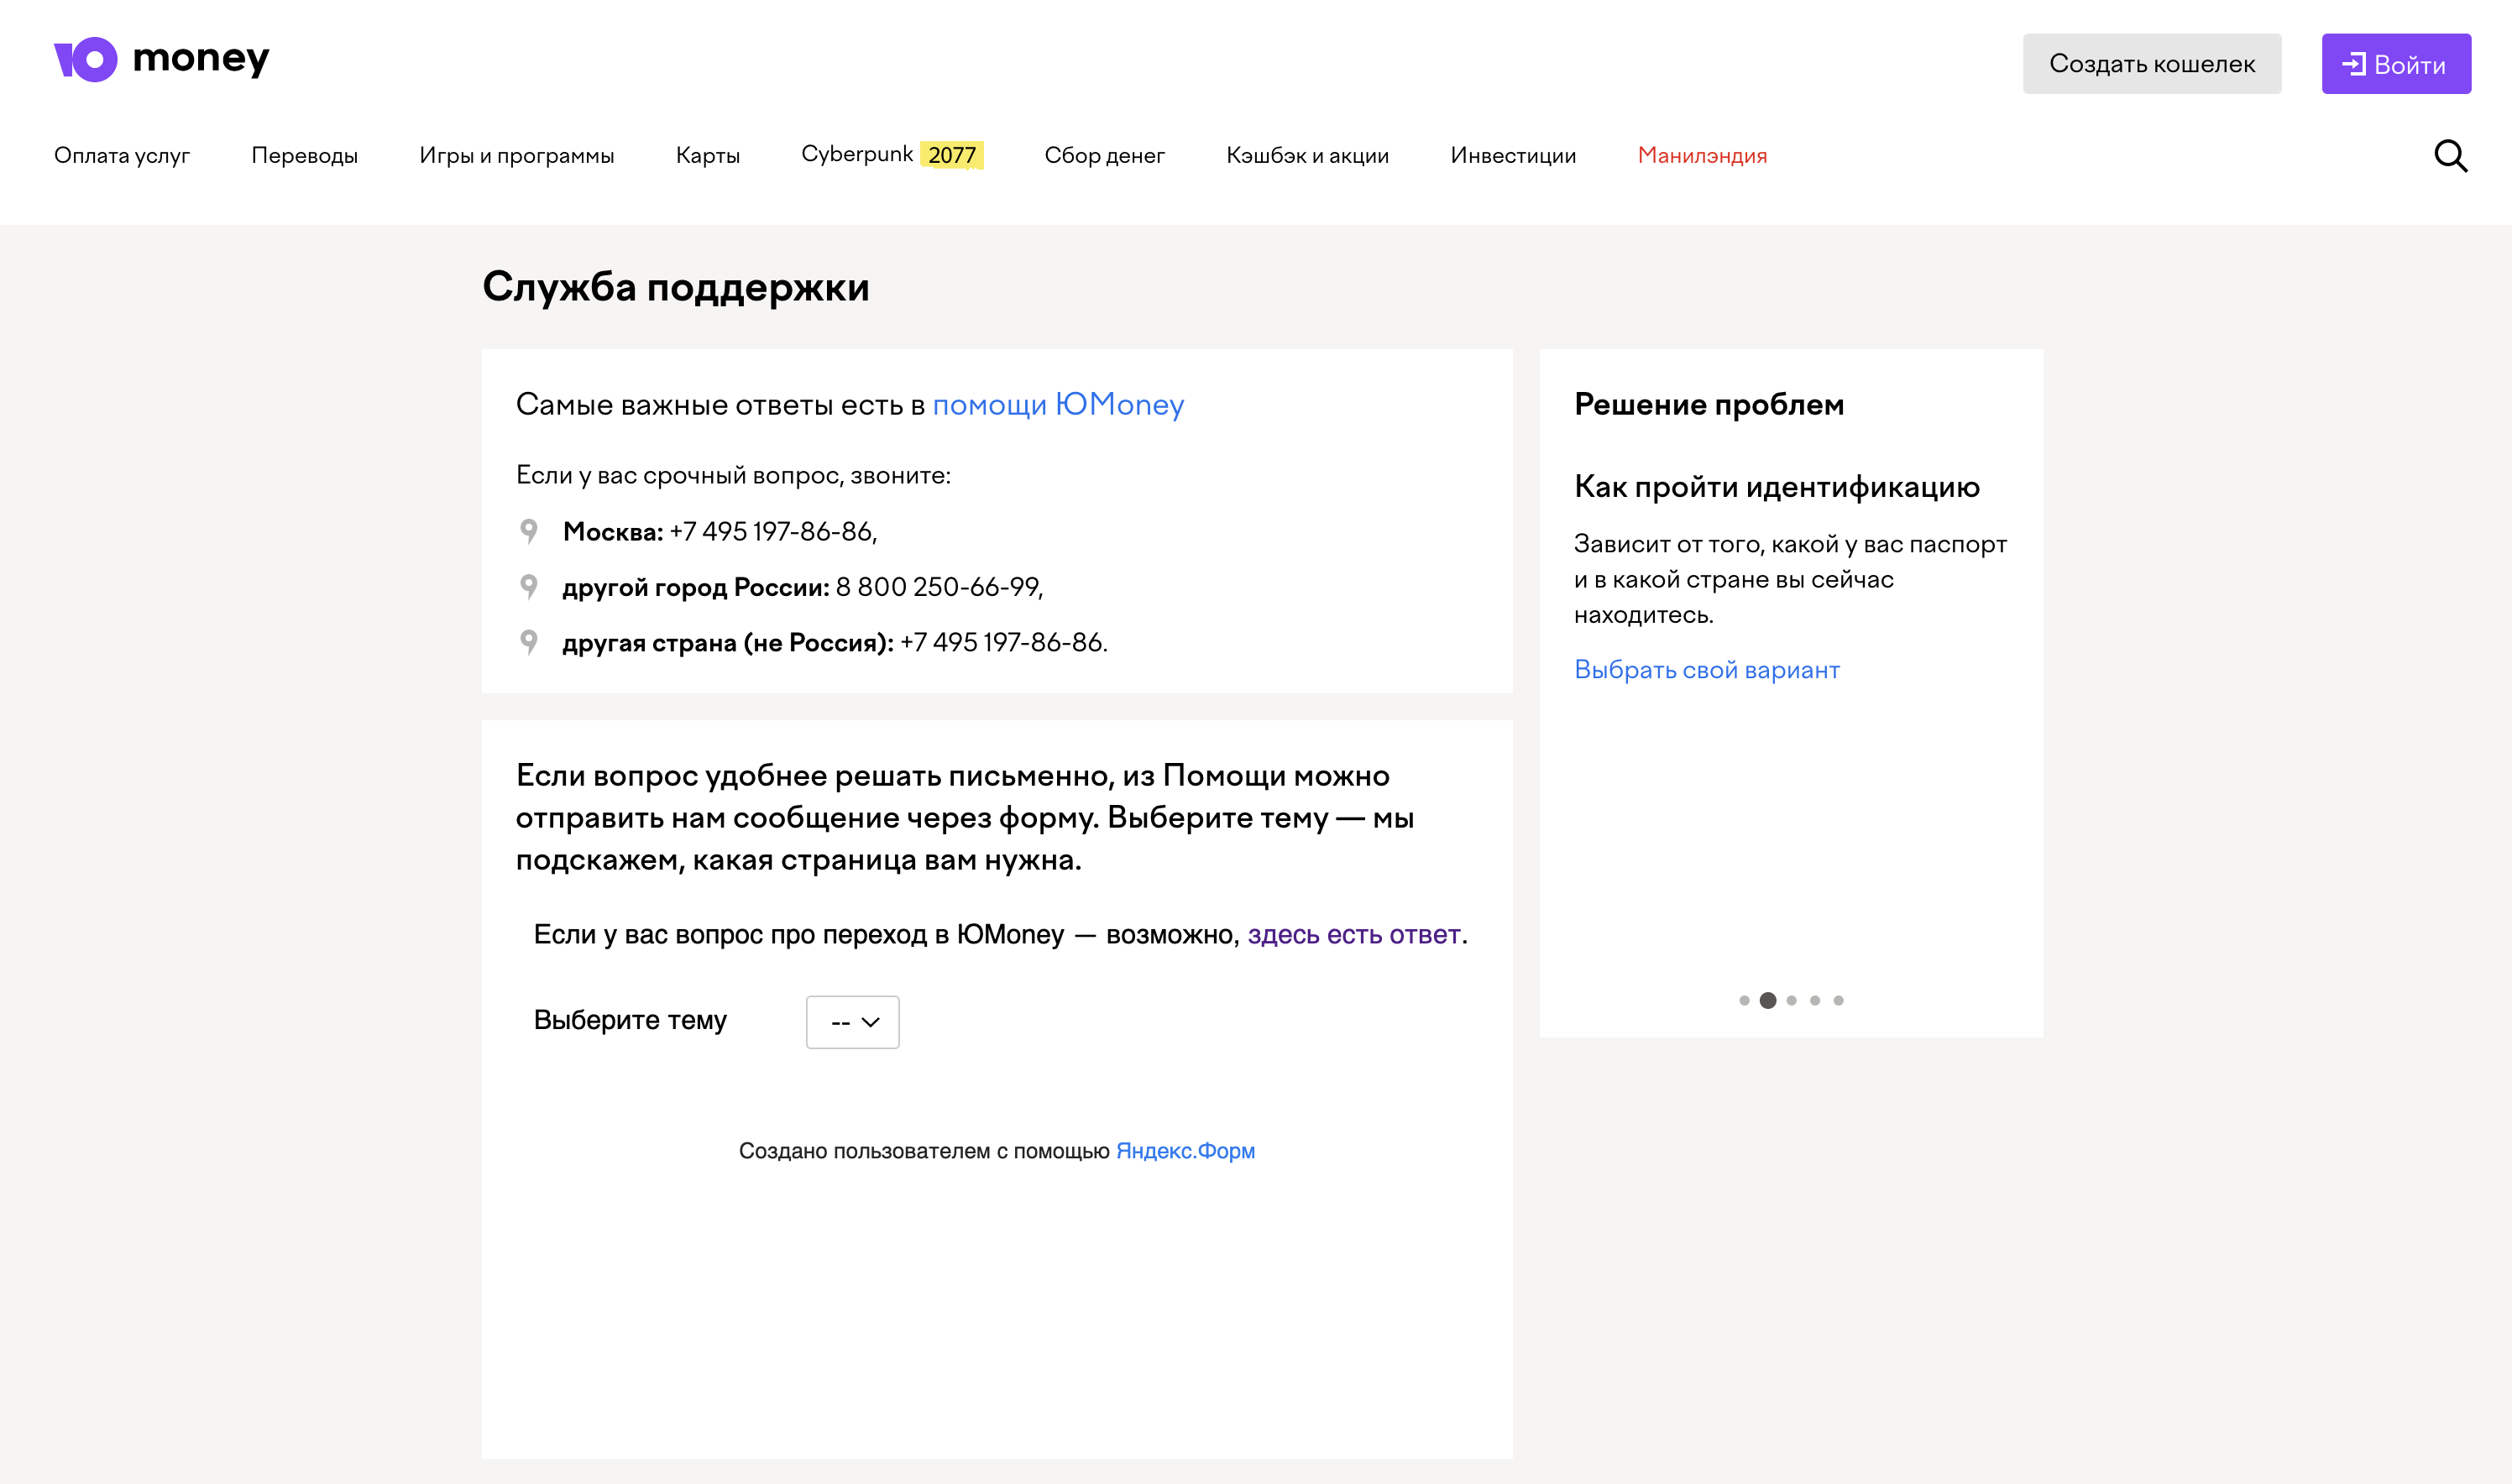Screen dimensions: 2512x1484
Task: Click the здесь есть ответ link
Action: (1353, 934)
